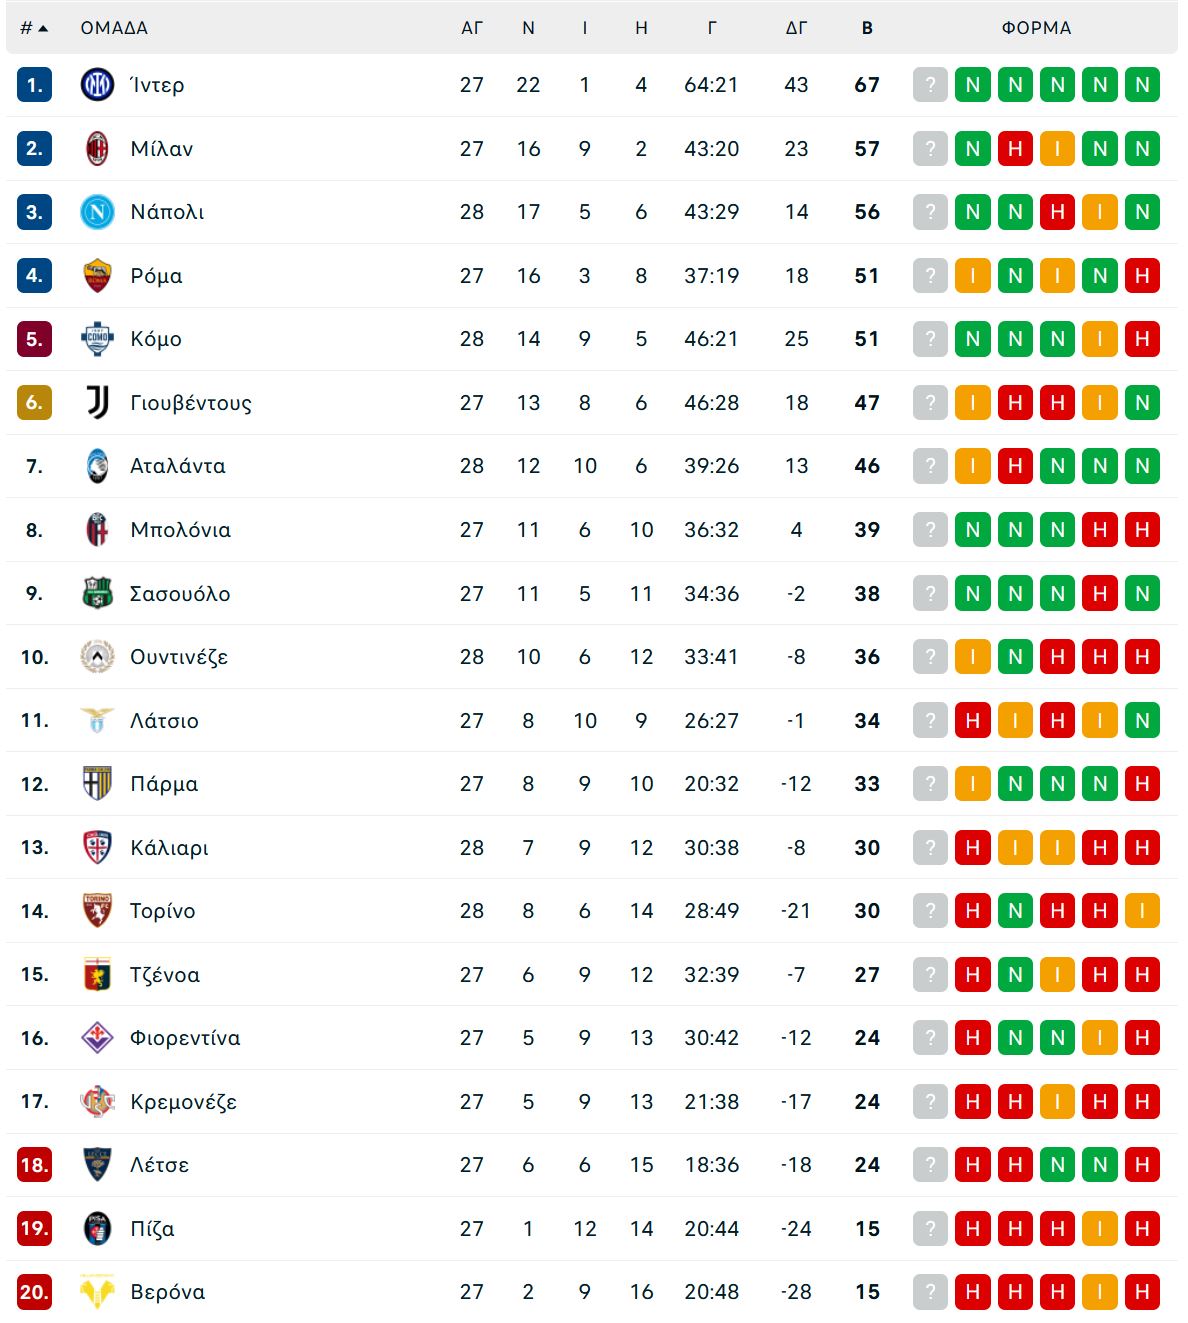This screenshot has height=1323, width=1188.
Task: Open the Κόμο team link
Action: [x=156, y=339]
